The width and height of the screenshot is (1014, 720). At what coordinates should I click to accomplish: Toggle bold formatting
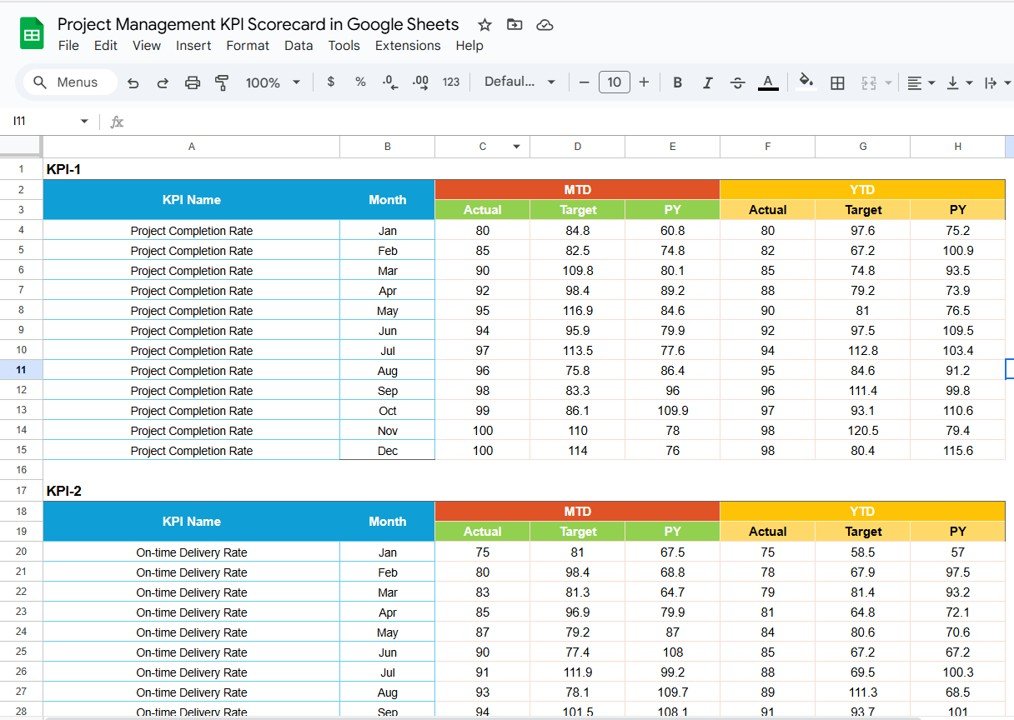[x=677, y=83]
